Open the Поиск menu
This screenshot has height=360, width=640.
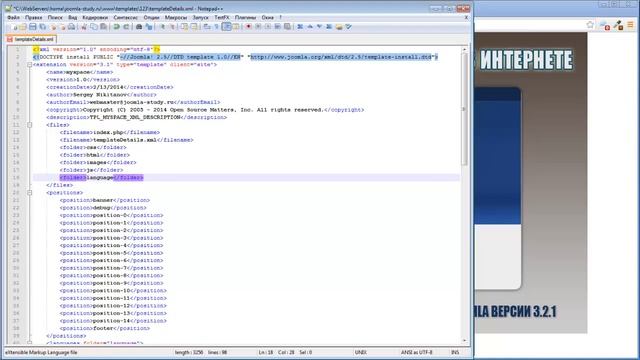[x=55, y=18]
